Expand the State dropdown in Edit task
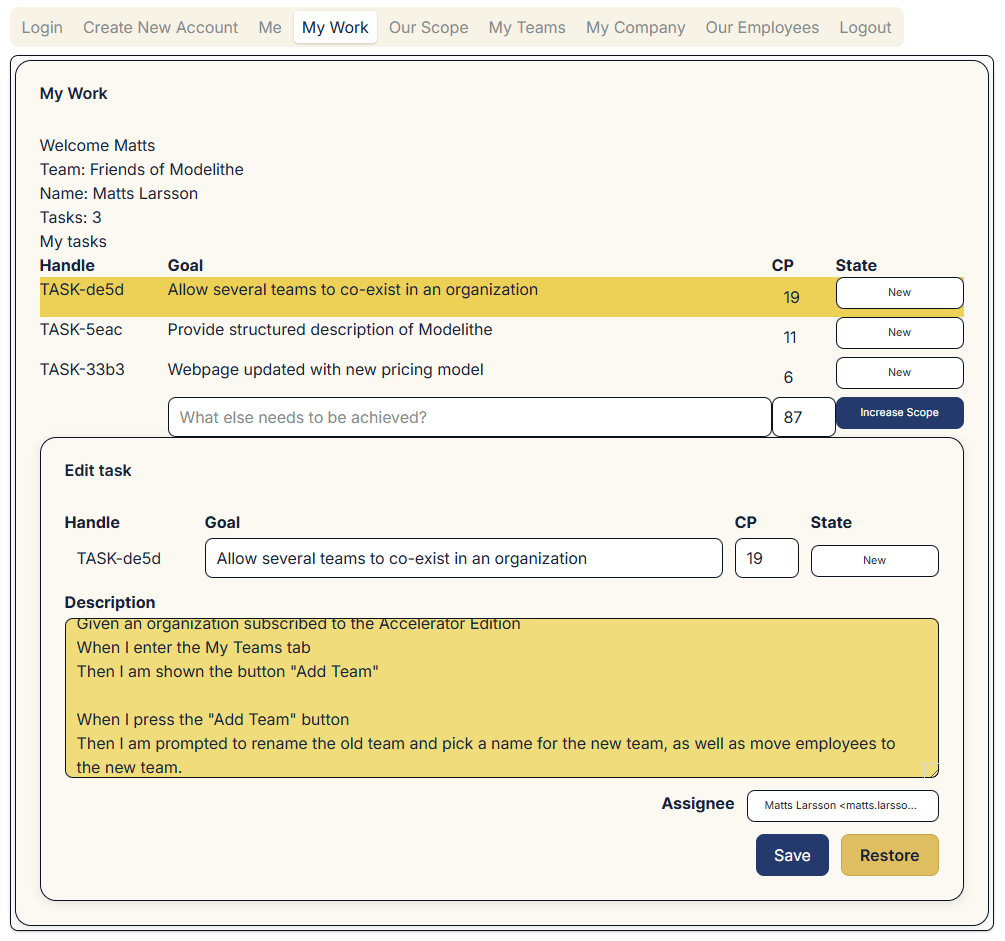Image resolution: width=1005 pixels, height=941 pixels. (874, 561)
